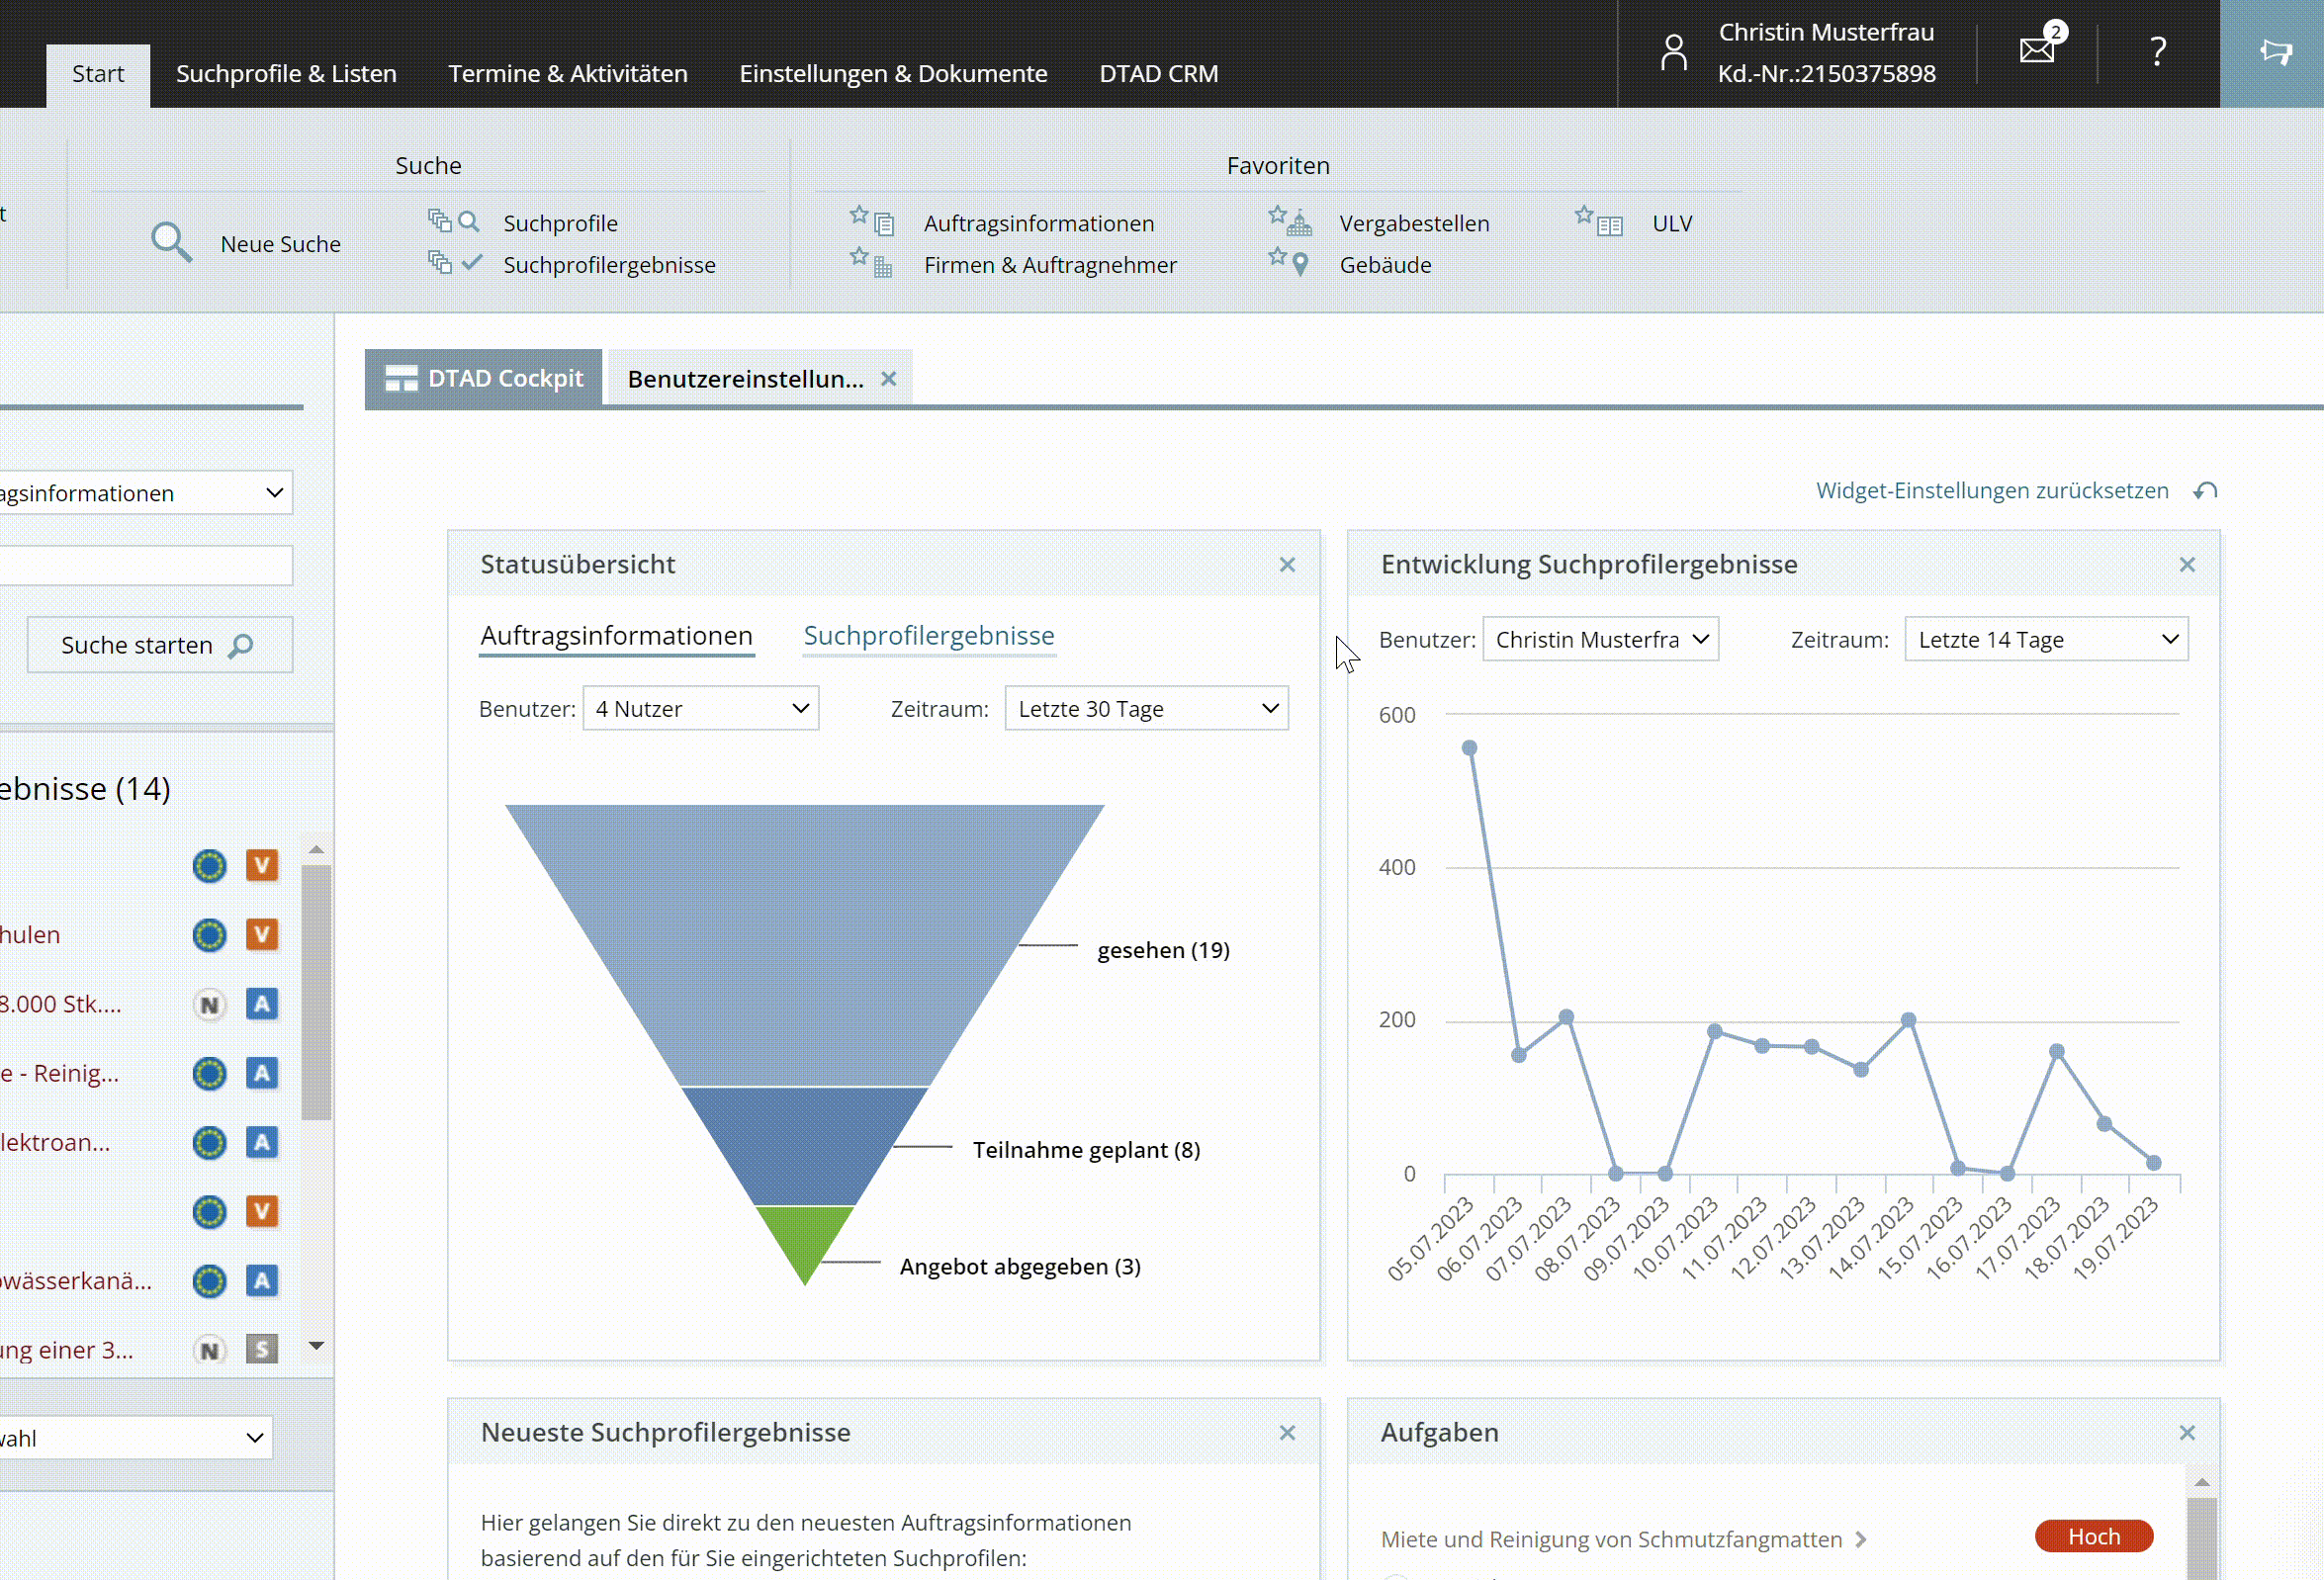This screenshot has height=1580, width=2324.
Task: Click the gray S icon beside ung einer 3
Action: pos(262,1349)
